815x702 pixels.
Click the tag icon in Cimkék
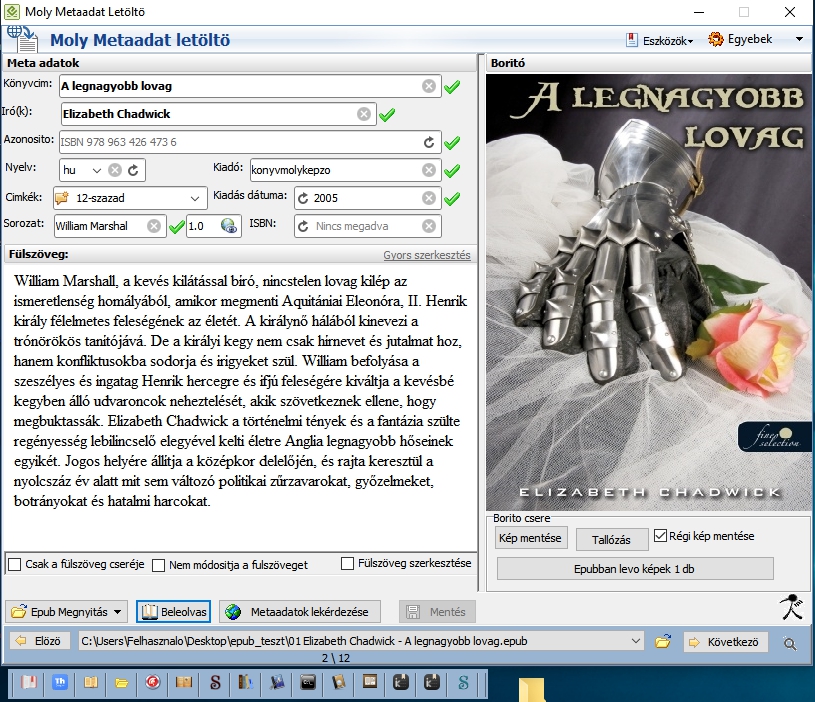(62, 198)
